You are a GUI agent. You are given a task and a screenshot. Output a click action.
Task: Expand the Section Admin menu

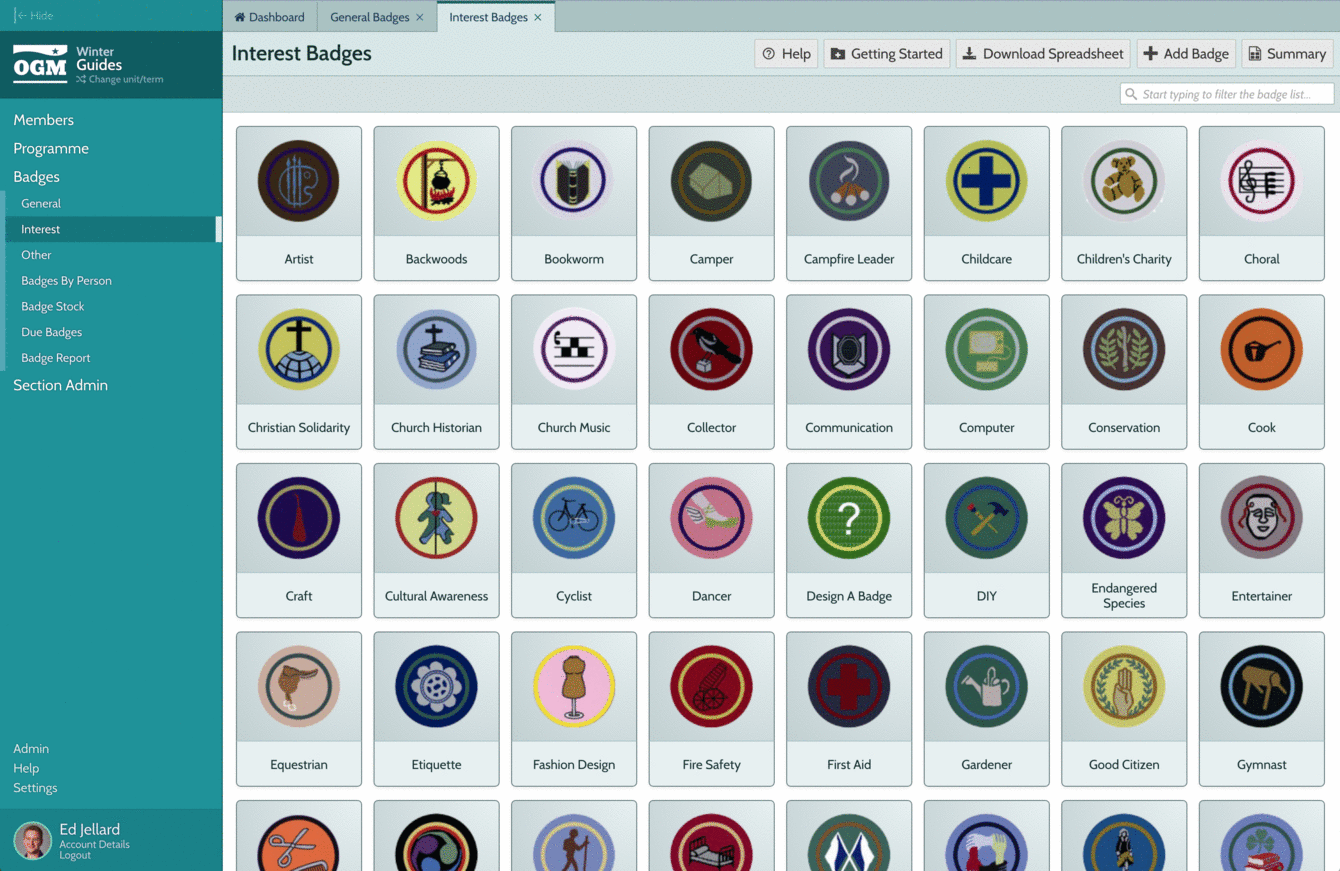click(x=60, y=385)
